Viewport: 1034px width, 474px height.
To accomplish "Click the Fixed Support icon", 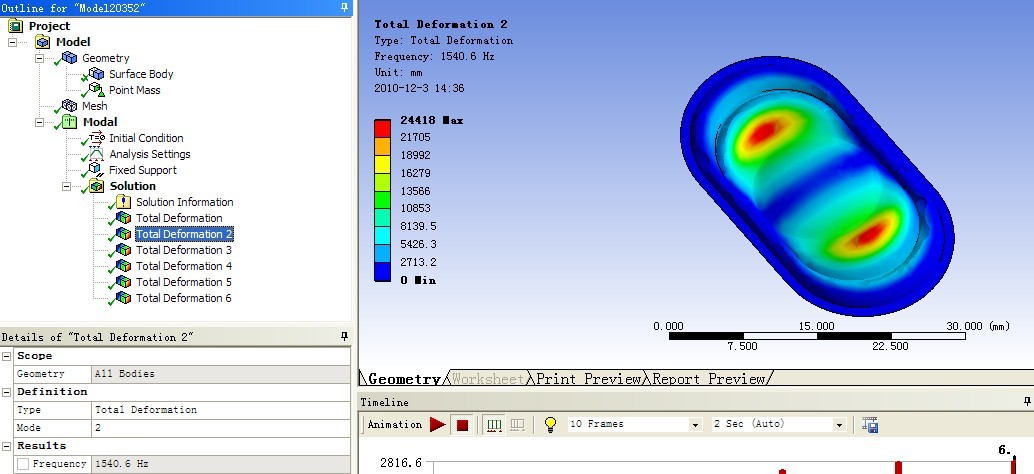I will (x=96, y=169).
